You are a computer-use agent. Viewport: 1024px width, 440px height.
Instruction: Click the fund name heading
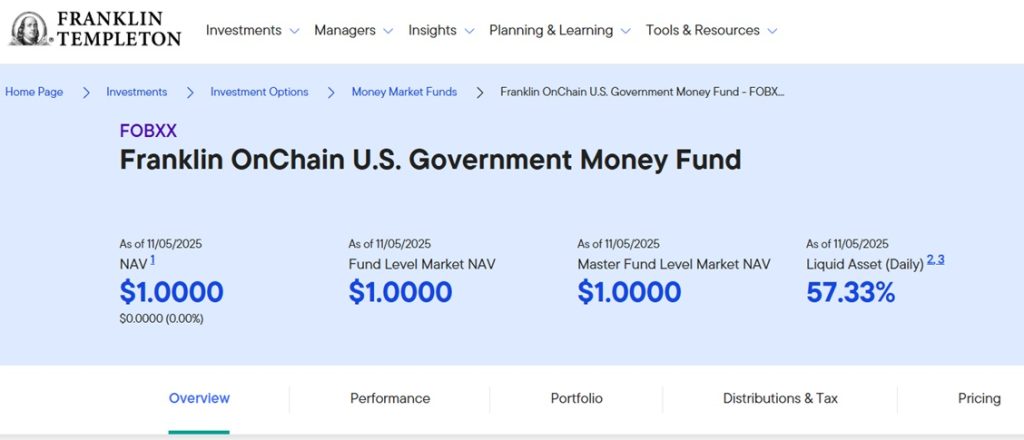coord(431,160)
